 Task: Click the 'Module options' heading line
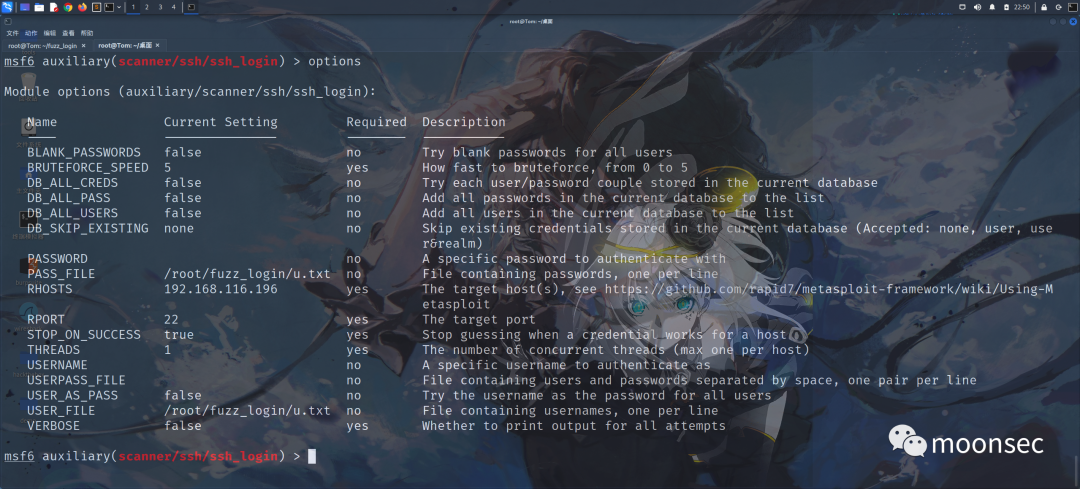click(190, 92)
